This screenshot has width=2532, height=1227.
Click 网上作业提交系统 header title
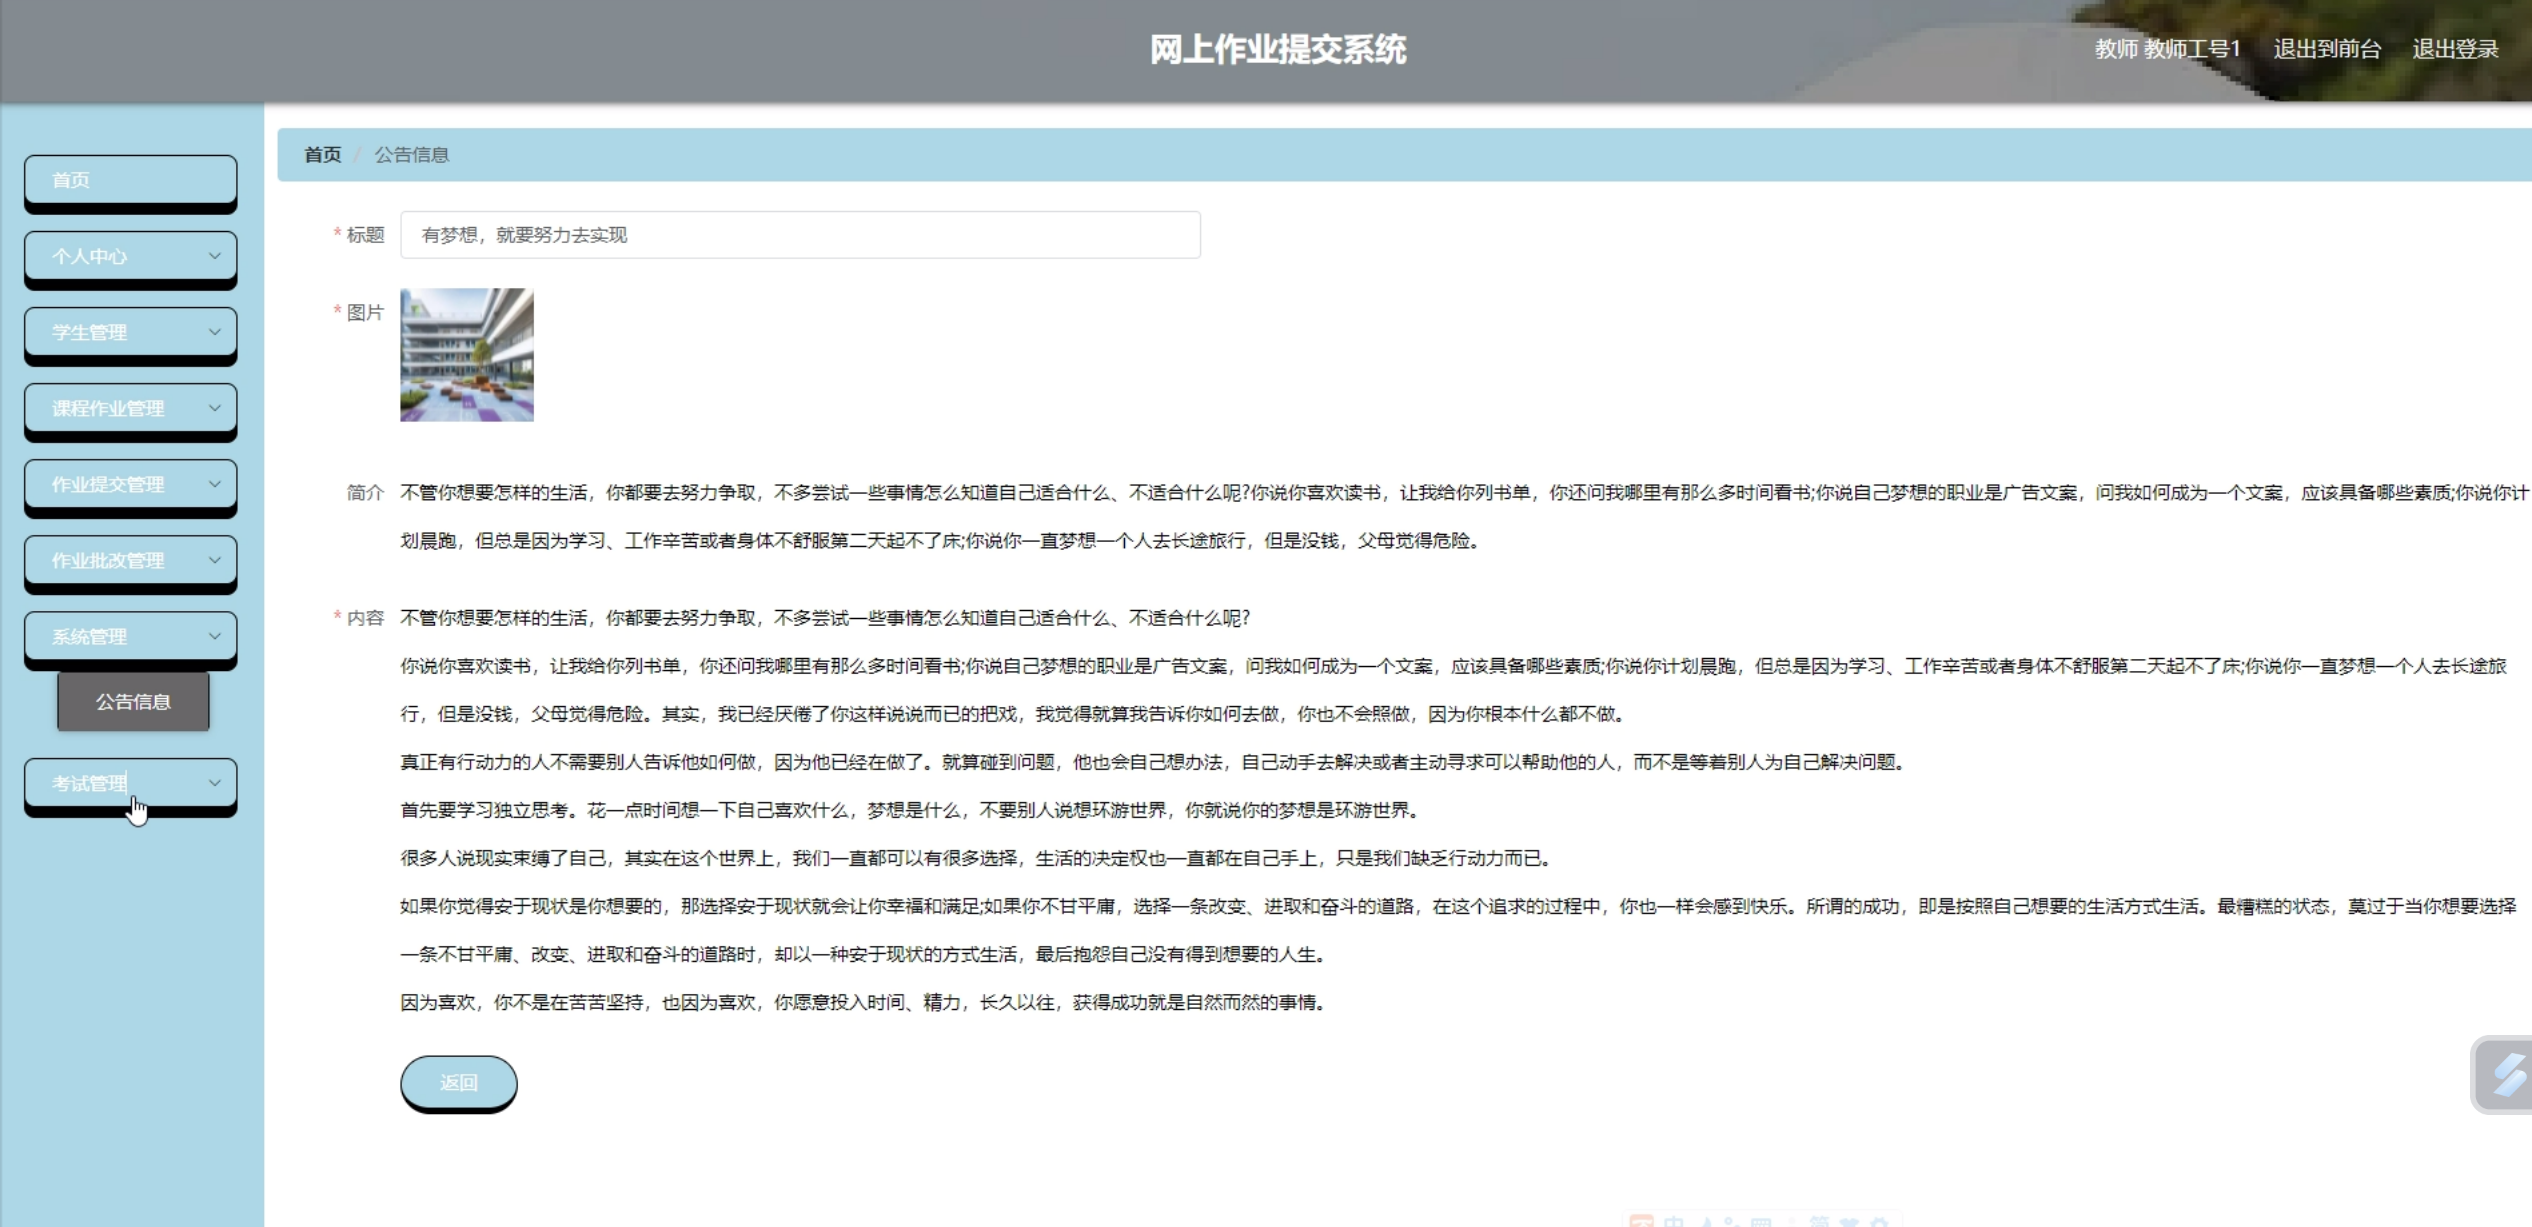click(x=1277, y=49)
